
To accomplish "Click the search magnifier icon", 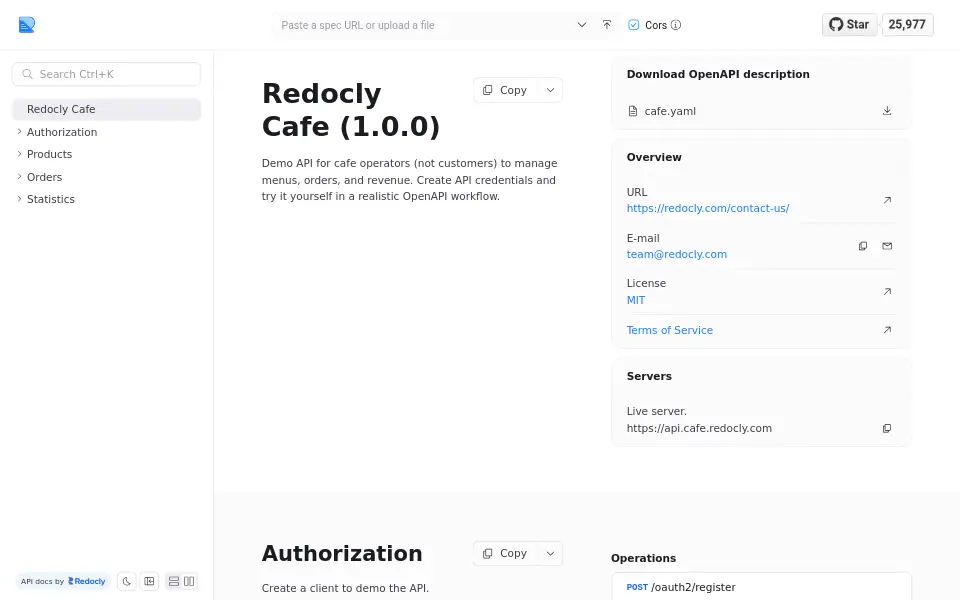I will pyautogui.click(x=28, y=74).
